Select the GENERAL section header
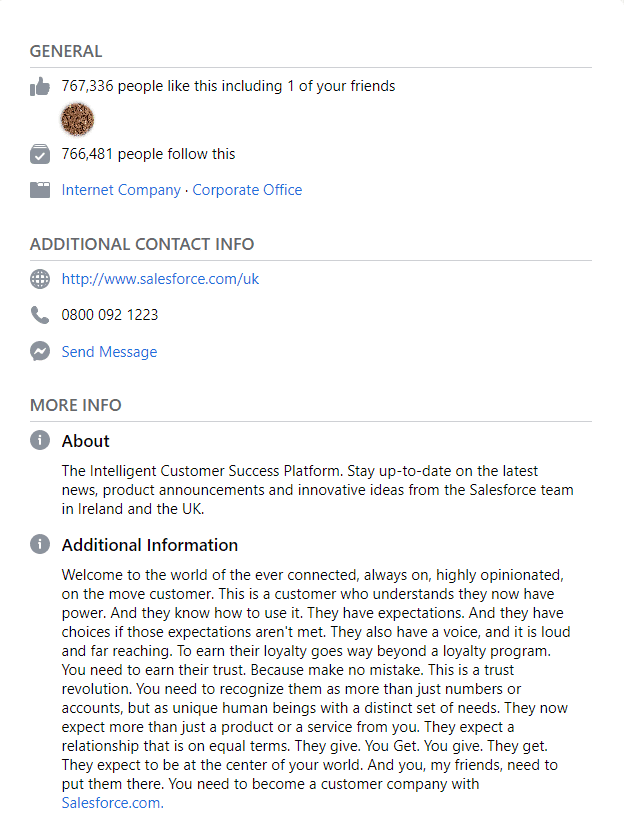The width and height of the screenshot is (624, 816). [65, 51]
